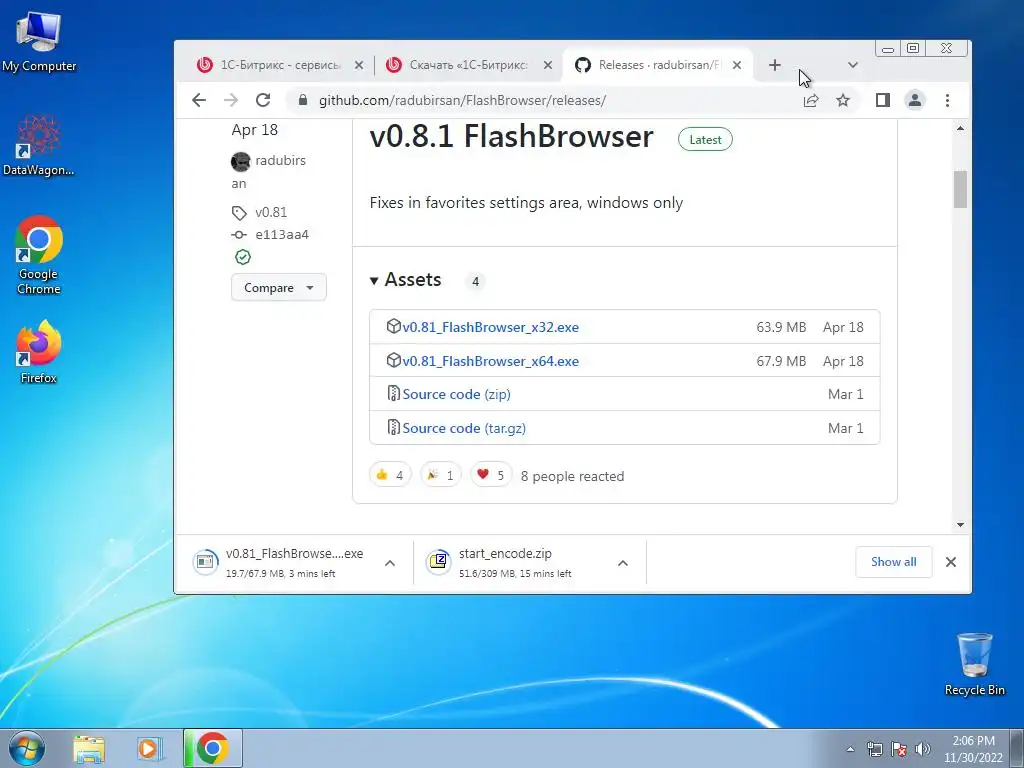The height and width of the screenshot is (768, 1024).
Task: Expand options for start_encode.zip download
Action: (x=623, y=562)
